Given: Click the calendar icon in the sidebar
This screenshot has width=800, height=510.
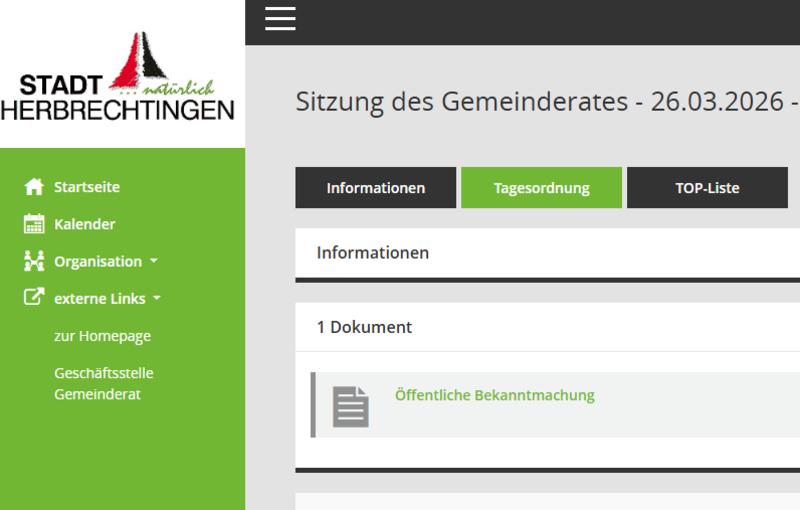Looking at the screenshot, I should [x=34, y=224].
